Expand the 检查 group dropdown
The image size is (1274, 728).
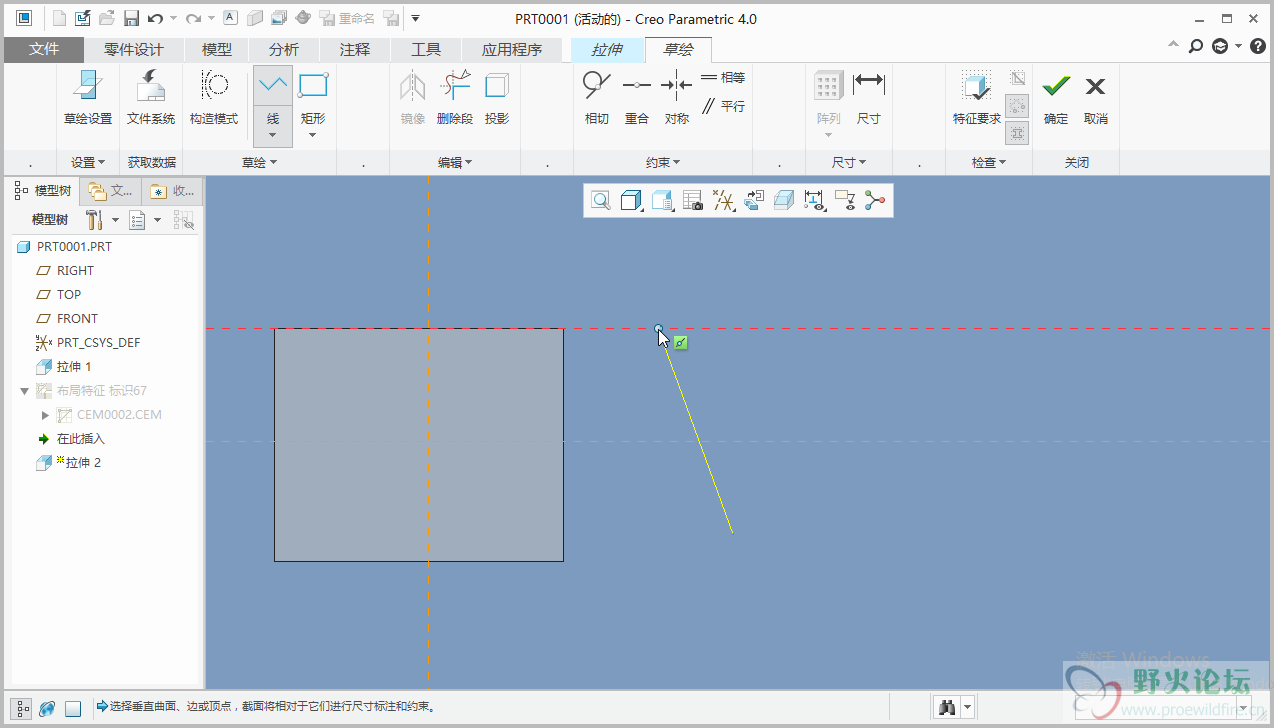989,162
